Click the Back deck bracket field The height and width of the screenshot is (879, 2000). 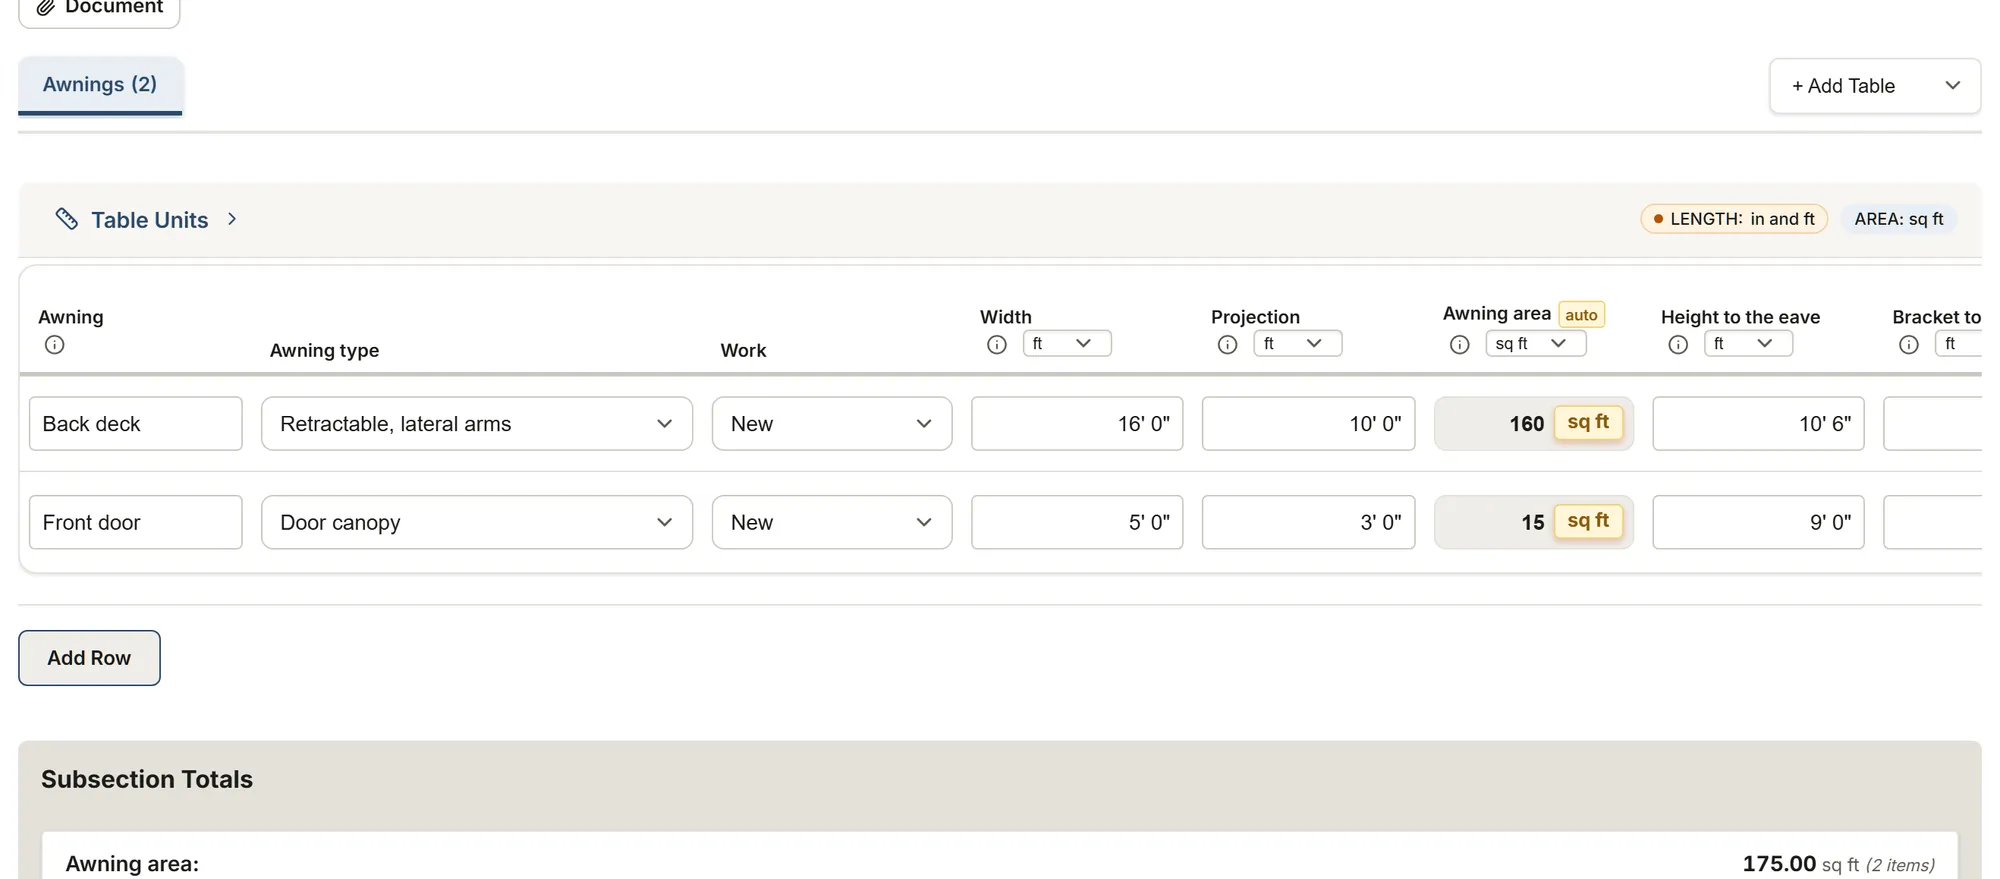[1933, 424]
